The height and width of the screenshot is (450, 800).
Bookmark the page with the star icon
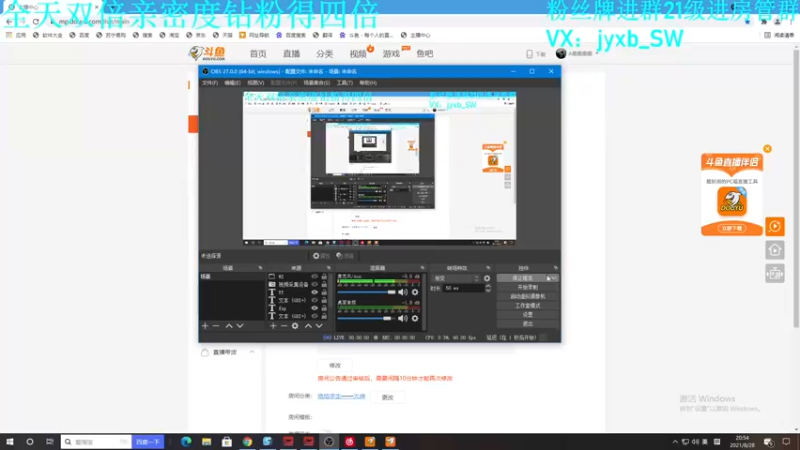tap(747, 21)
